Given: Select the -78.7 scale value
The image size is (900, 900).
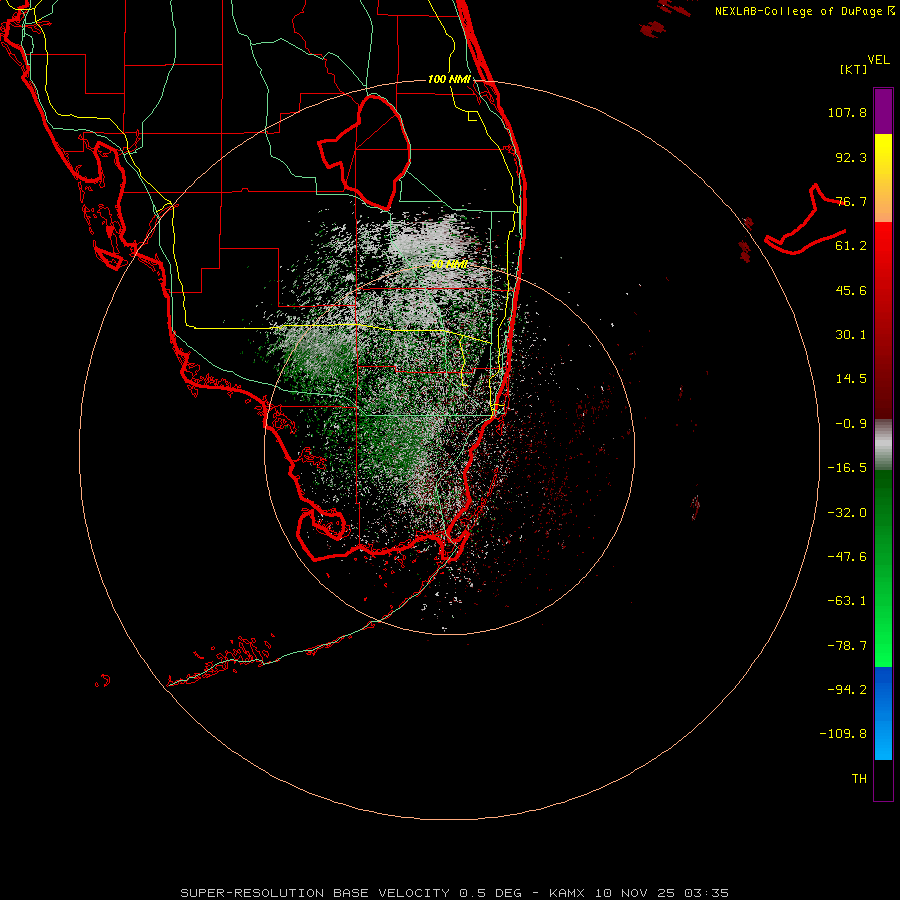Looking at the screenshot, I should [847, 646].
